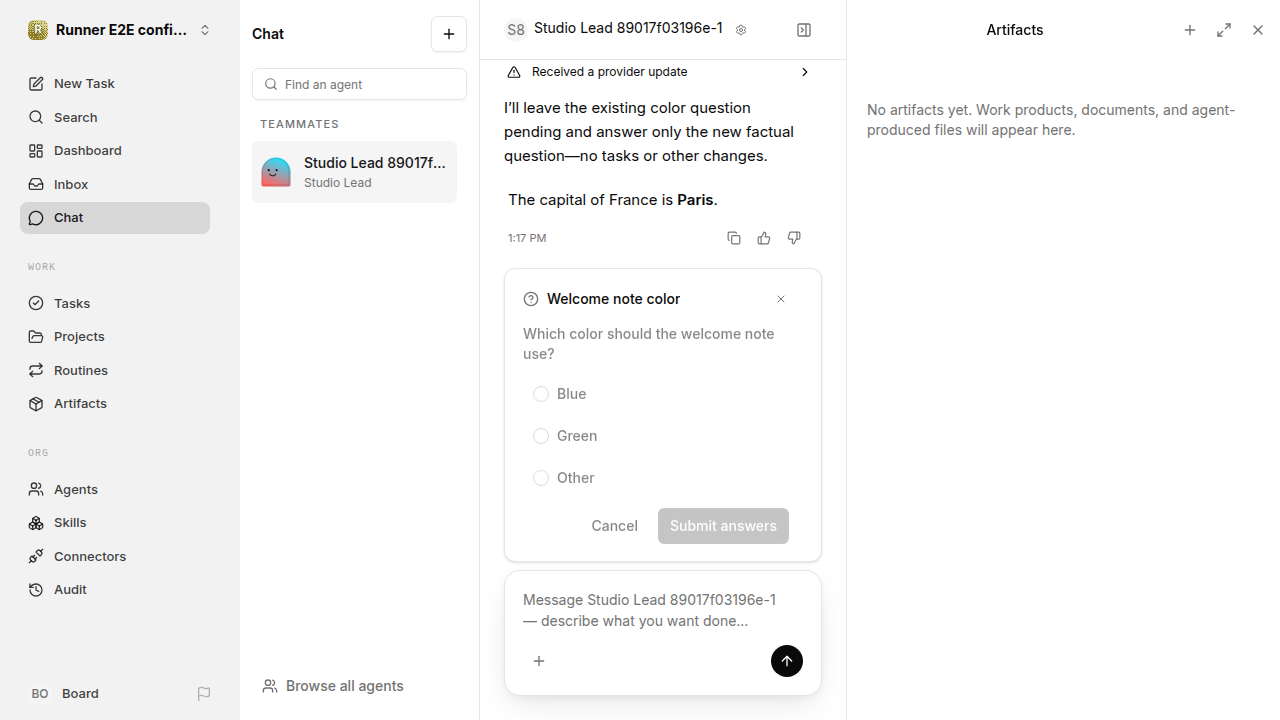
Task: Click the Browse all agents link
Action: (x=333, y=686)
